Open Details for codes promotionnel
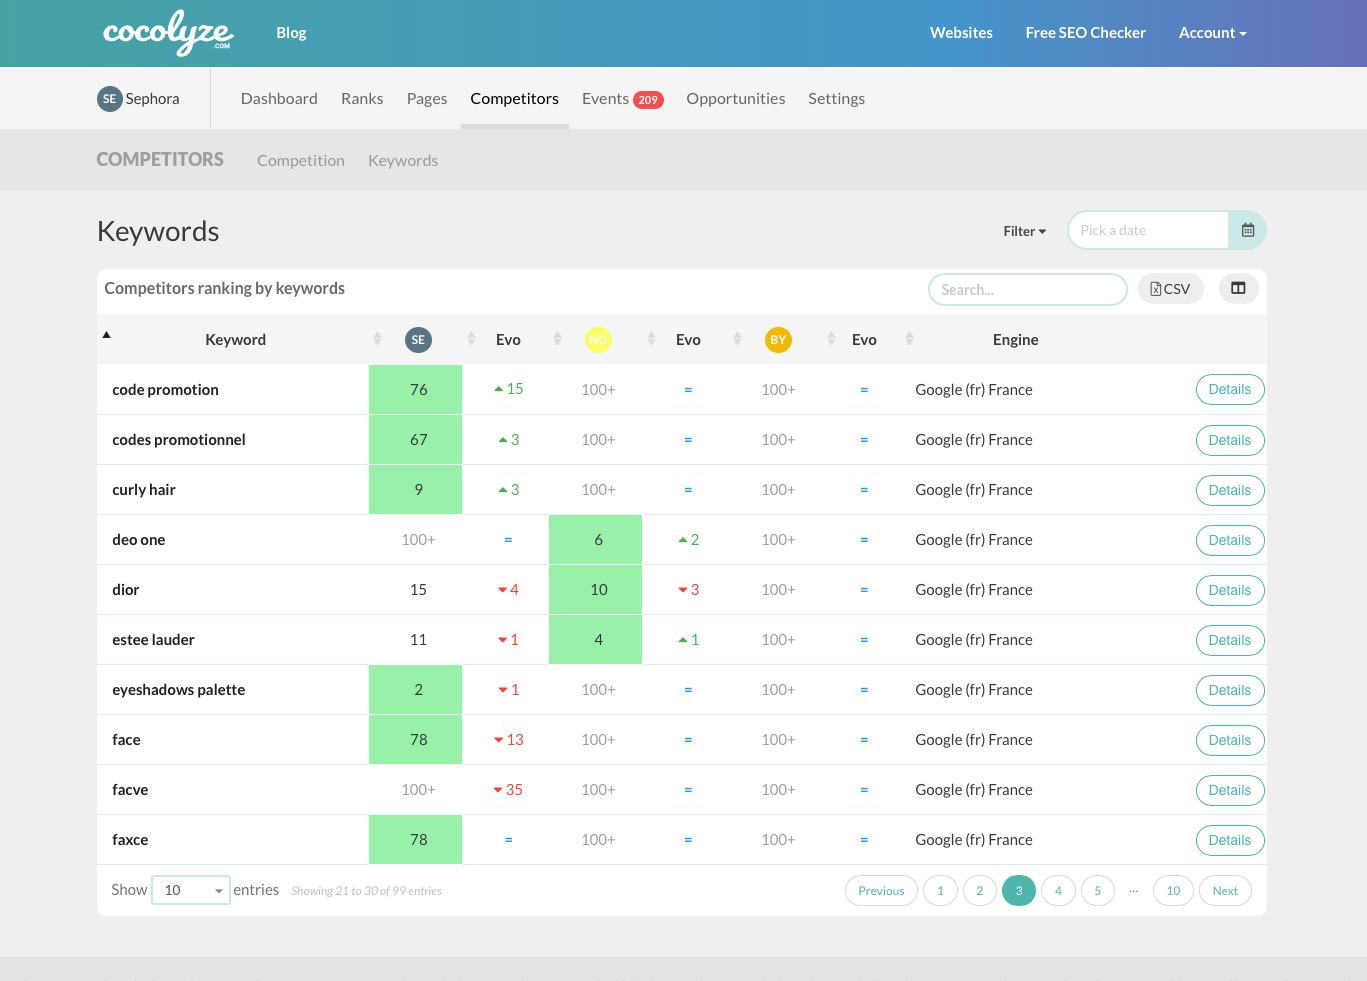This screenshot has width=1367, height=981. pyautogui.click(x=1230, y=440)
